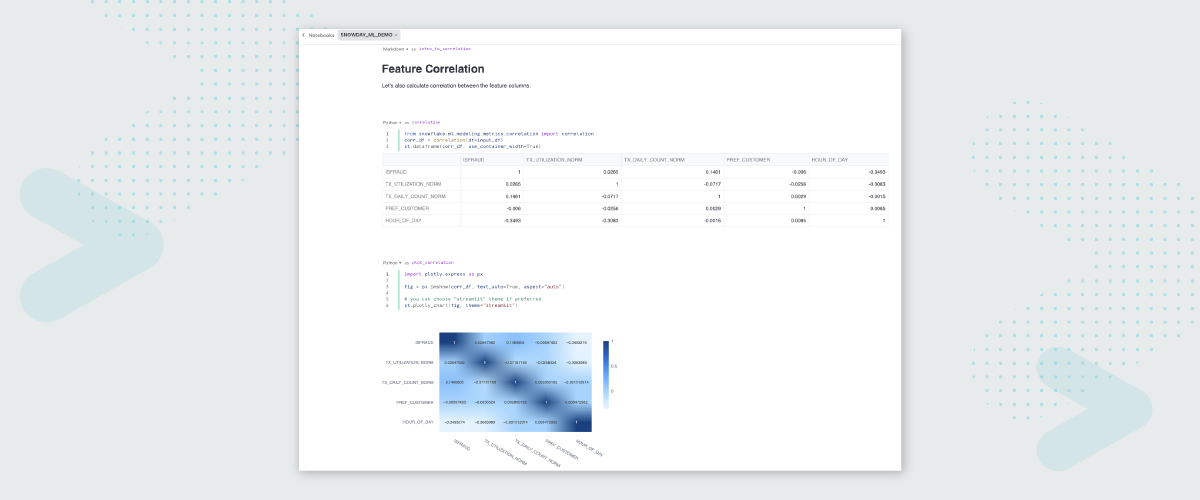Open the SNOWDAY_ML_DEMO notebook dropdown
Image resolution: width=1200 pixels, height=500 pixels.
(369, 35)
